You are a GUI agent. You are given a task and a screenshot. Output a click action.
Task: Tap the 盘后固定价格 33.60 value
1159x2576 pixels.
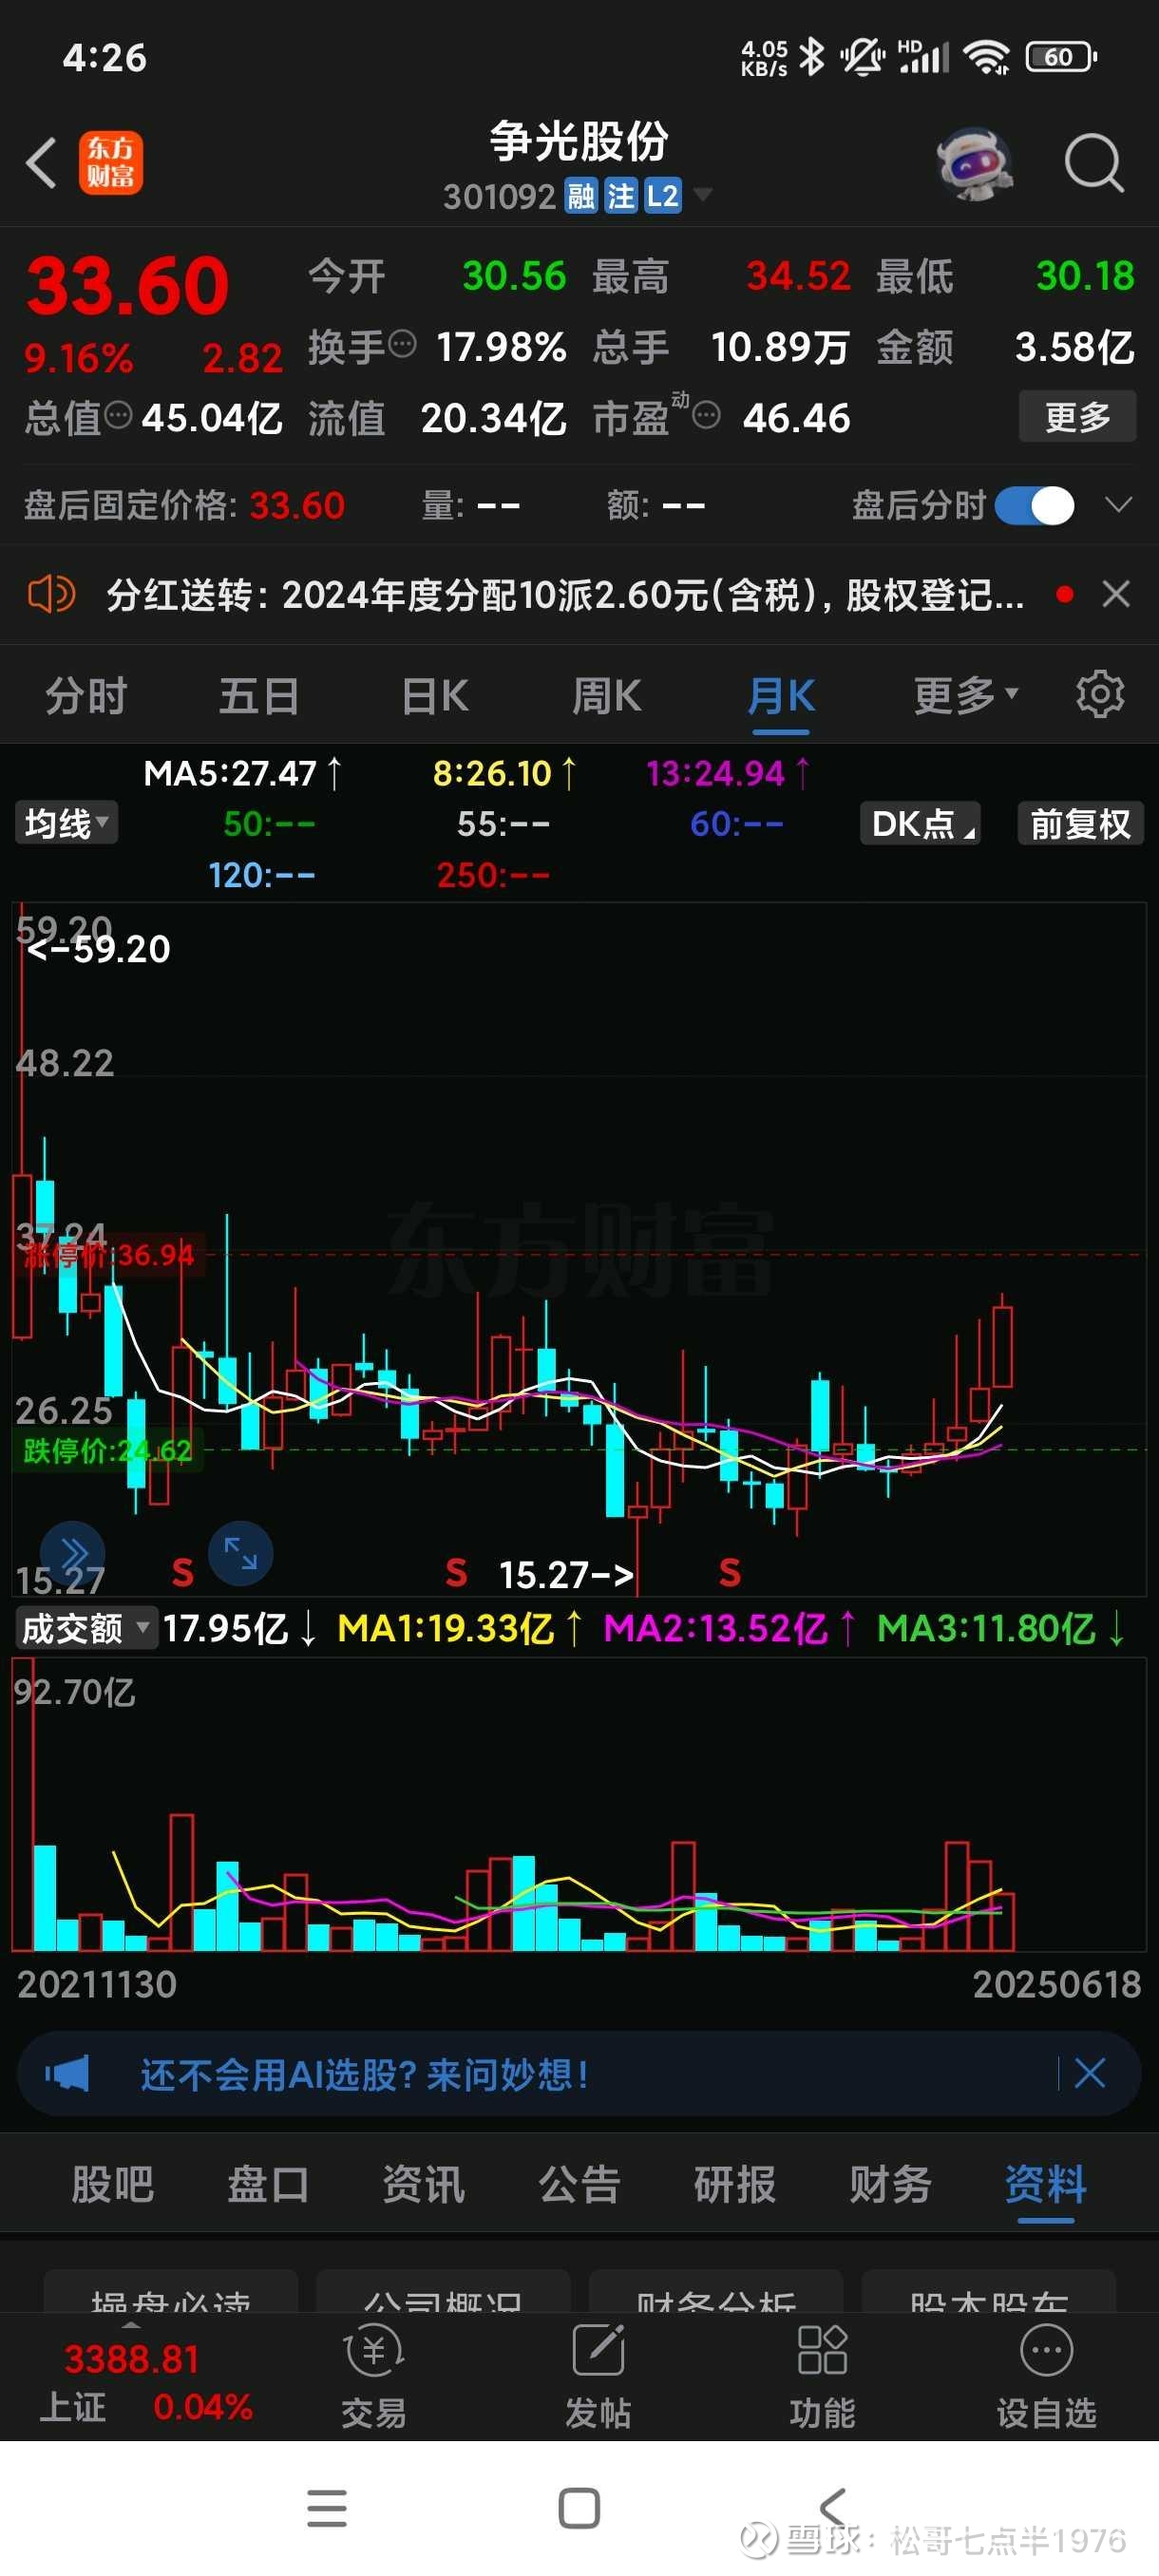(297, 505)
